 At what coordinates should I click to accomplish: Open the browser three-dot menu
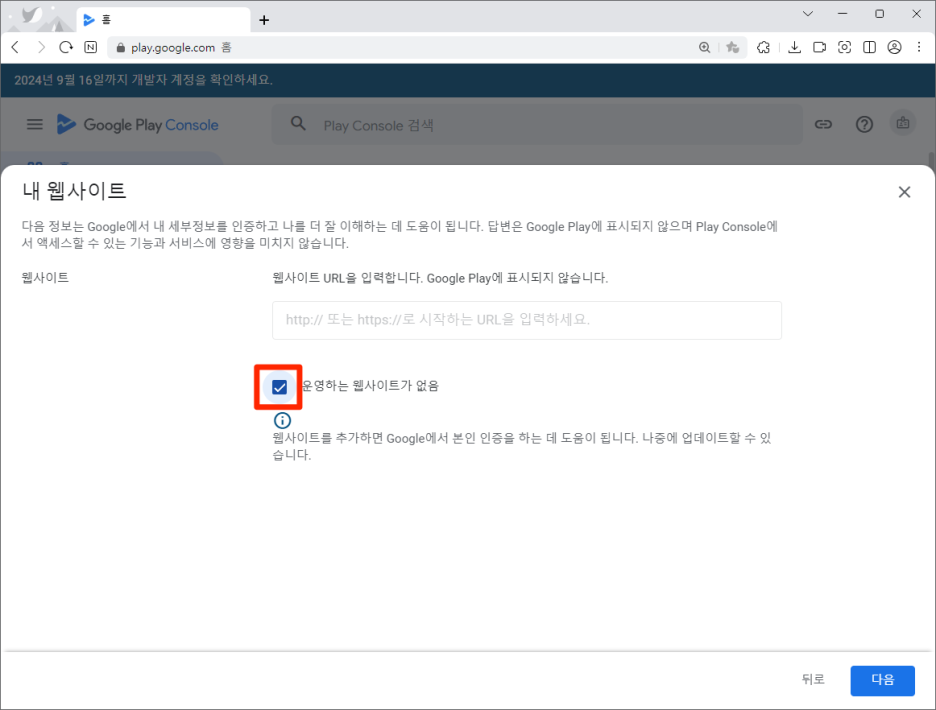tap(919, 47)
